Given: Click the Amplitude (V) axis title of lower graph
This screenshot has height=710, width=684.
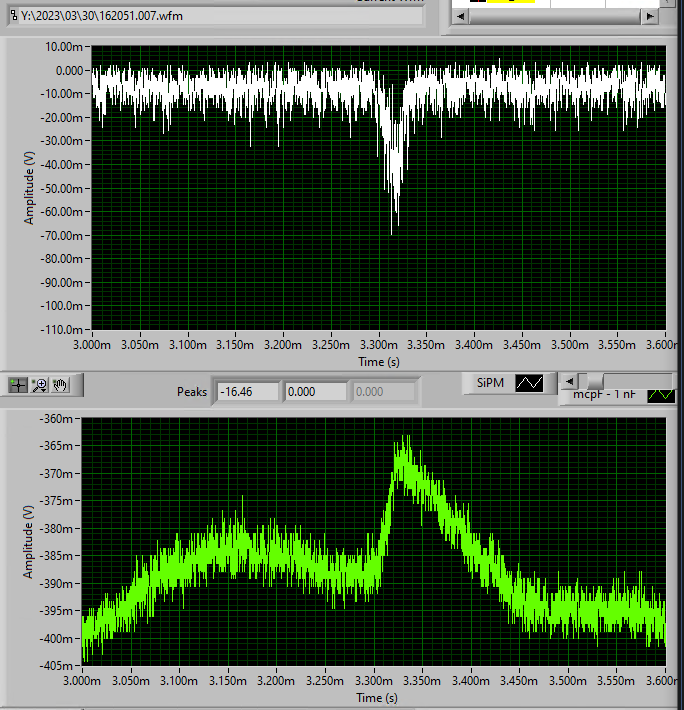Looking at the screenshot, I should 28,542.
